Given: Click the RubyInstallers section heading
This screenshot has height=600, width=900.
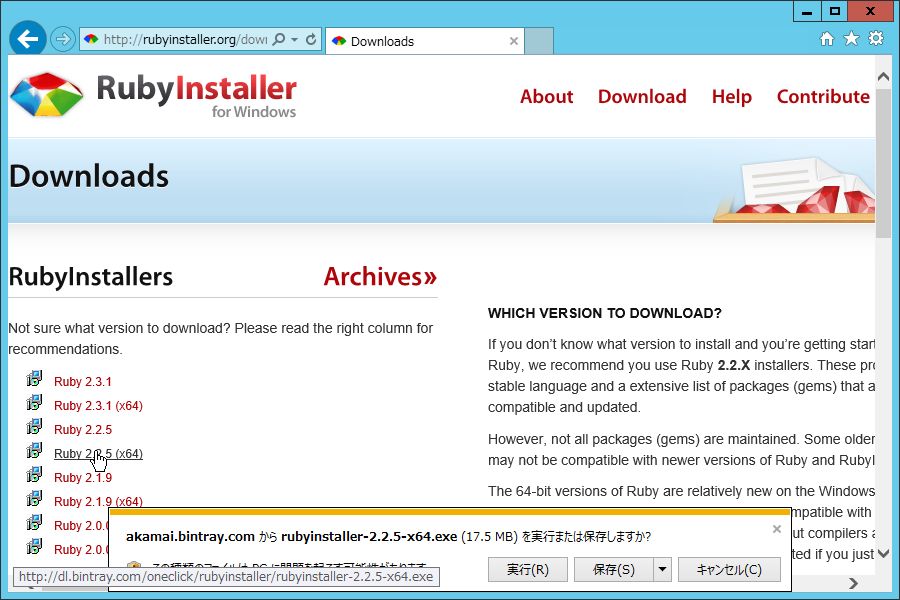Looking at the screenshot, I should coord(91,277).
